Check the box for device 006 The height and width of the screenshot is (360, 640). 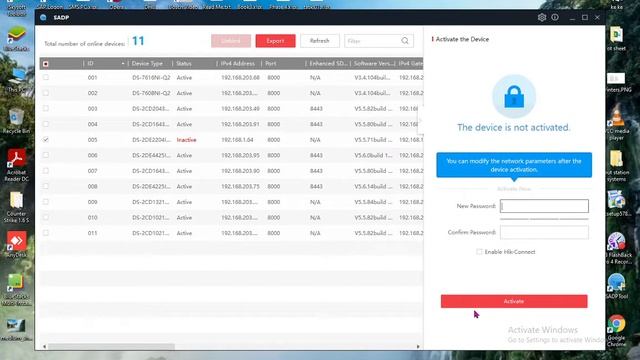[x=46, y=155]
